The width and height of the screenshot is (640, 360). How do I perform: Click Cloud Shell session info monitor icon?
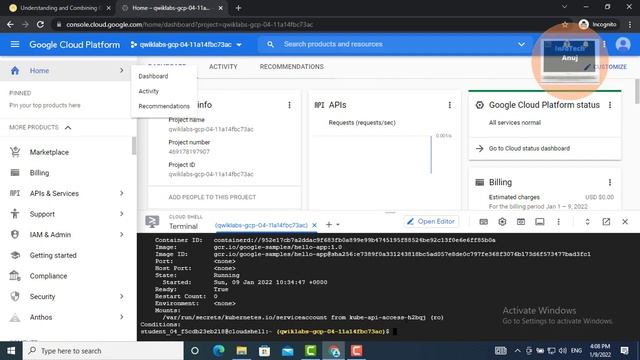click(540, 222)
